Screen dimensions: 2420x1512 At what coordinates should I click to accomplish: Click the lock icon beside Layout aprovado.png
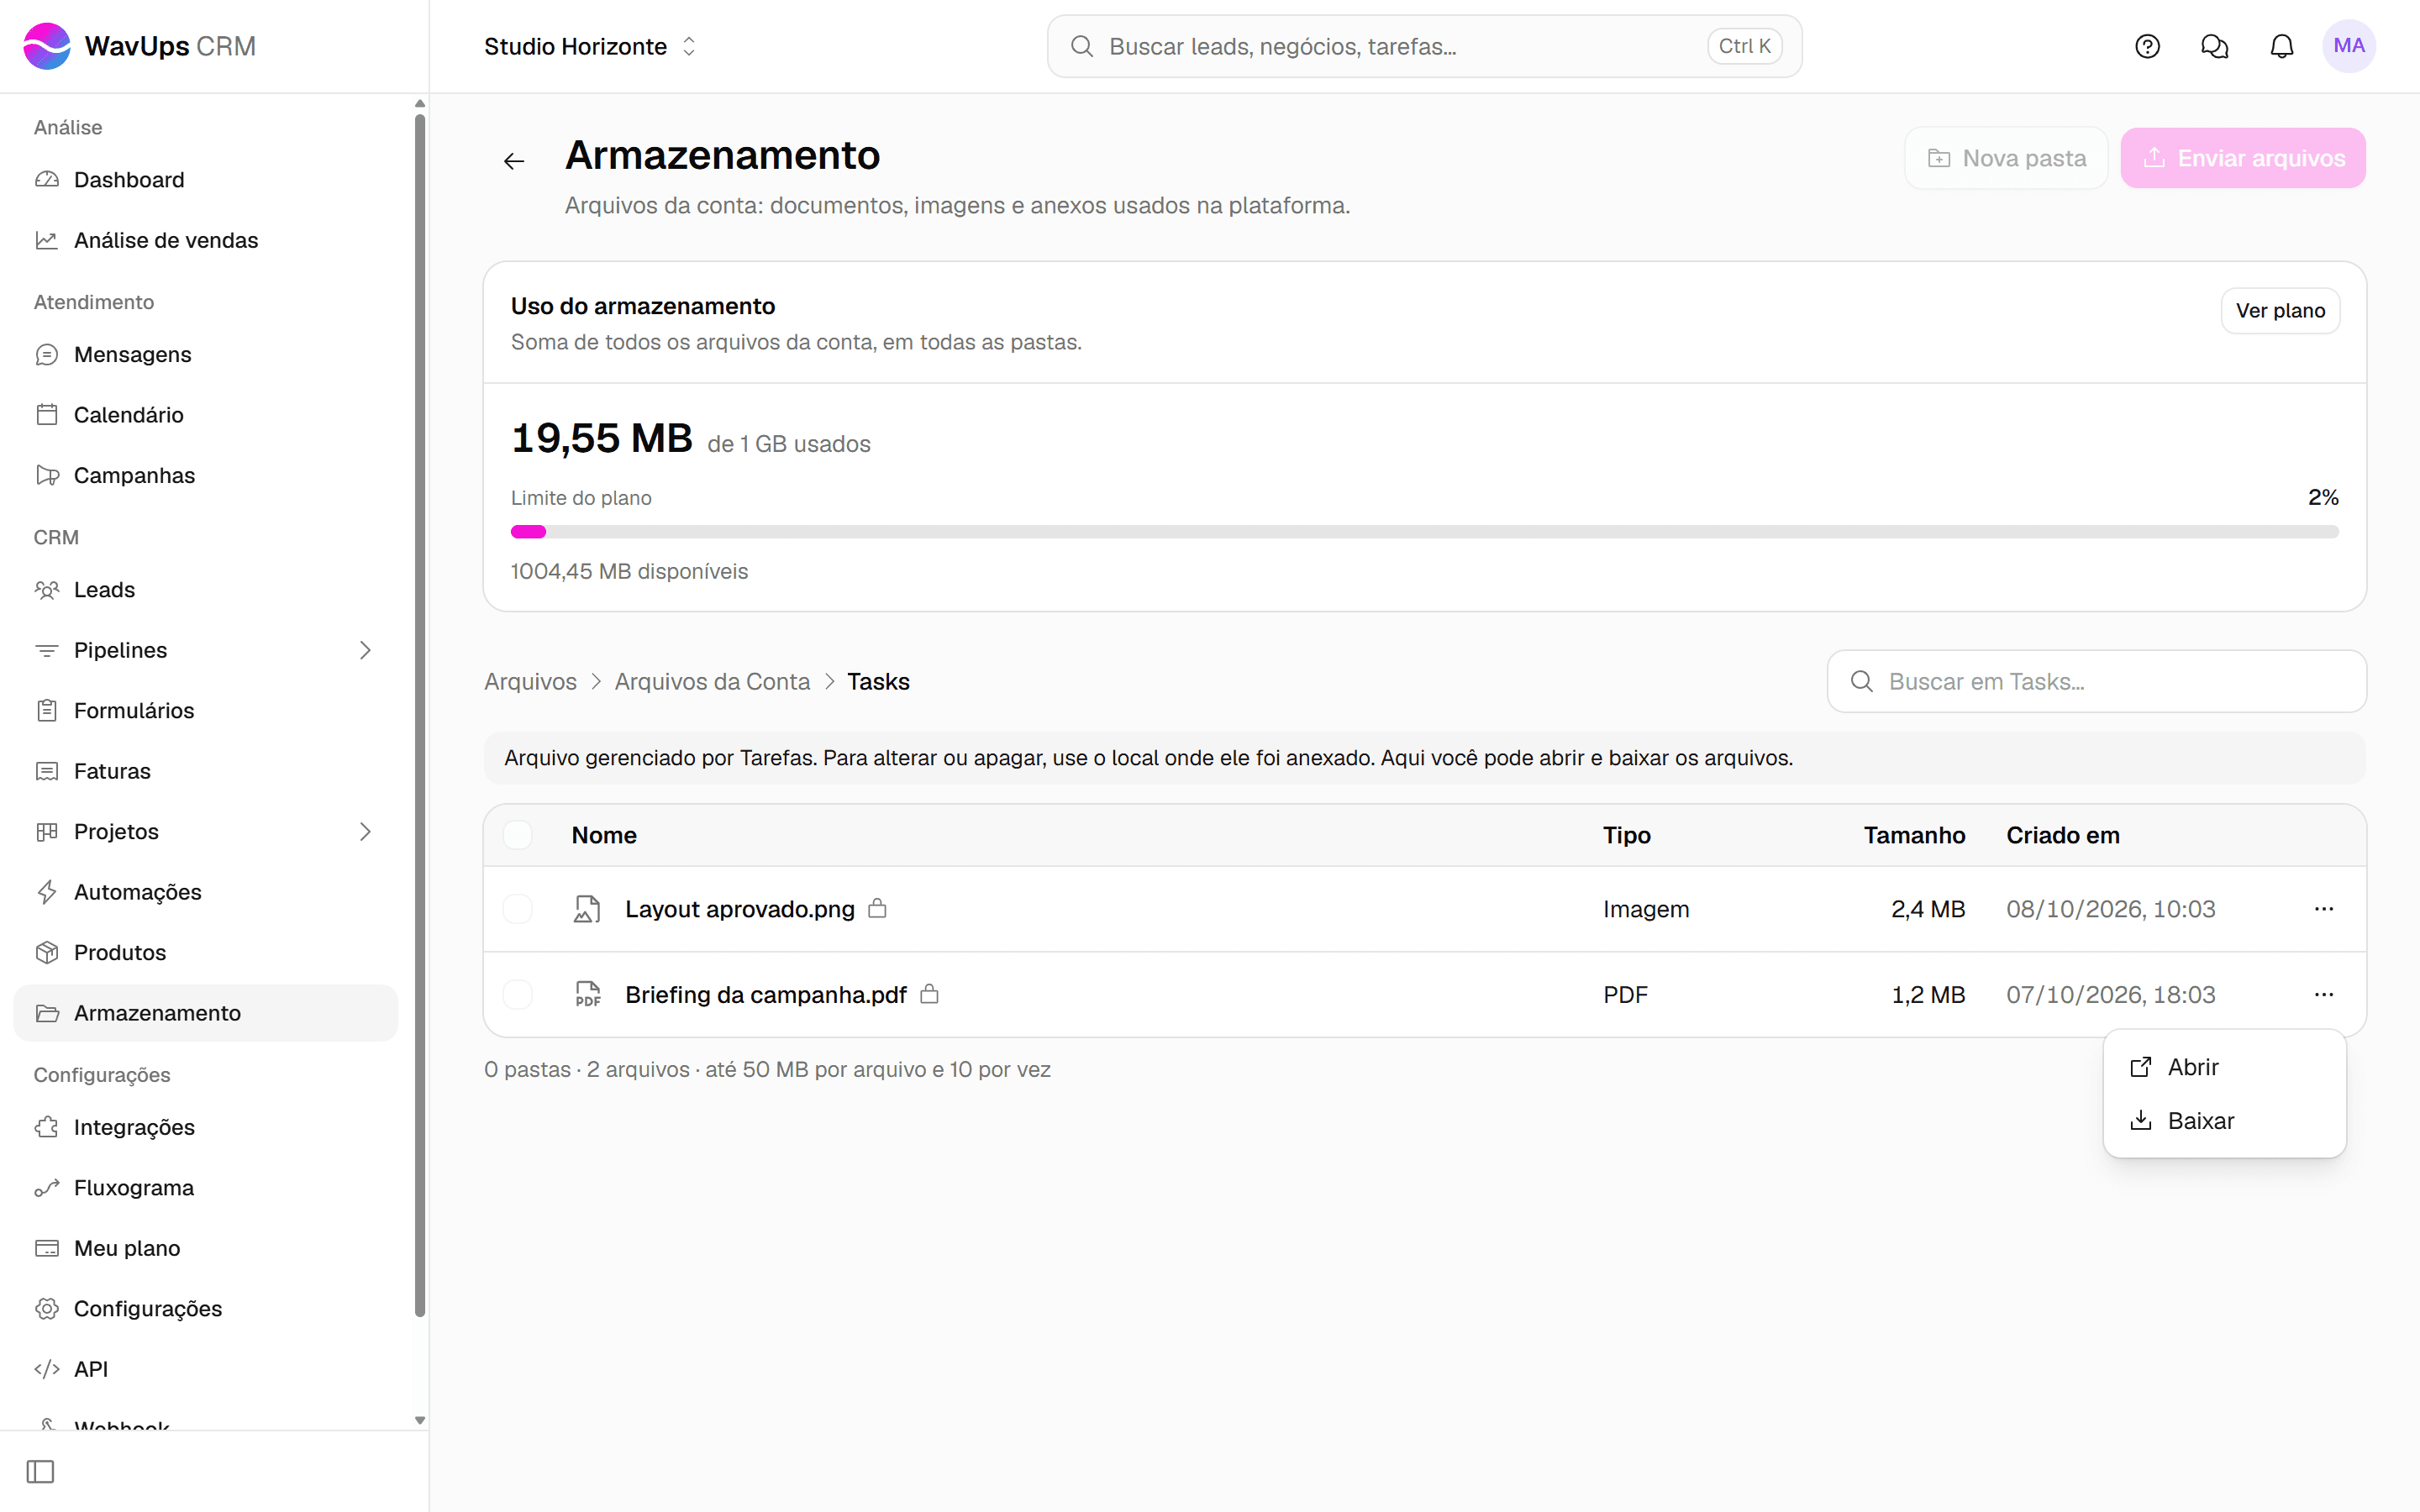[x=877, y=908]
